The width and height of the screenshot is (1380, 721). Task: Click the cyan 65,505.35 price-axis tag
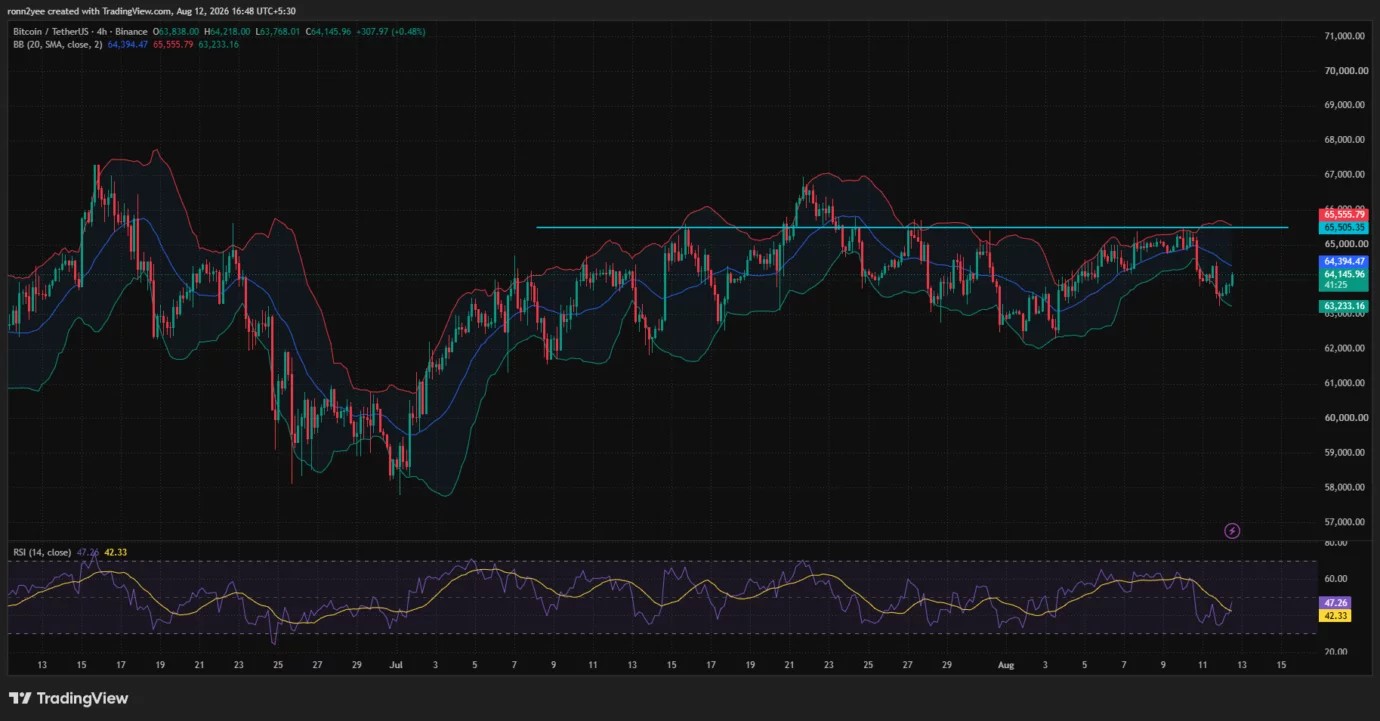(x=1344, y=227)
